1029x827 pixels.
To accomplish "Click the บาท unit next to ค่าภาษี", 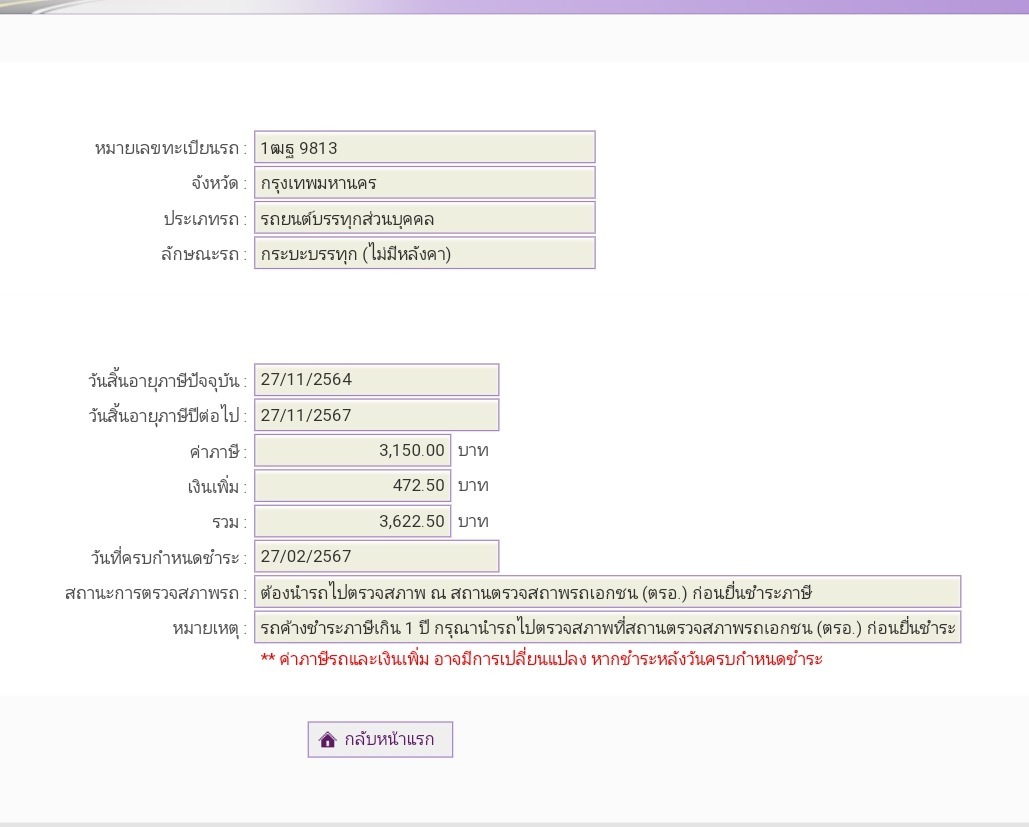I will click(x=473, y=451).
